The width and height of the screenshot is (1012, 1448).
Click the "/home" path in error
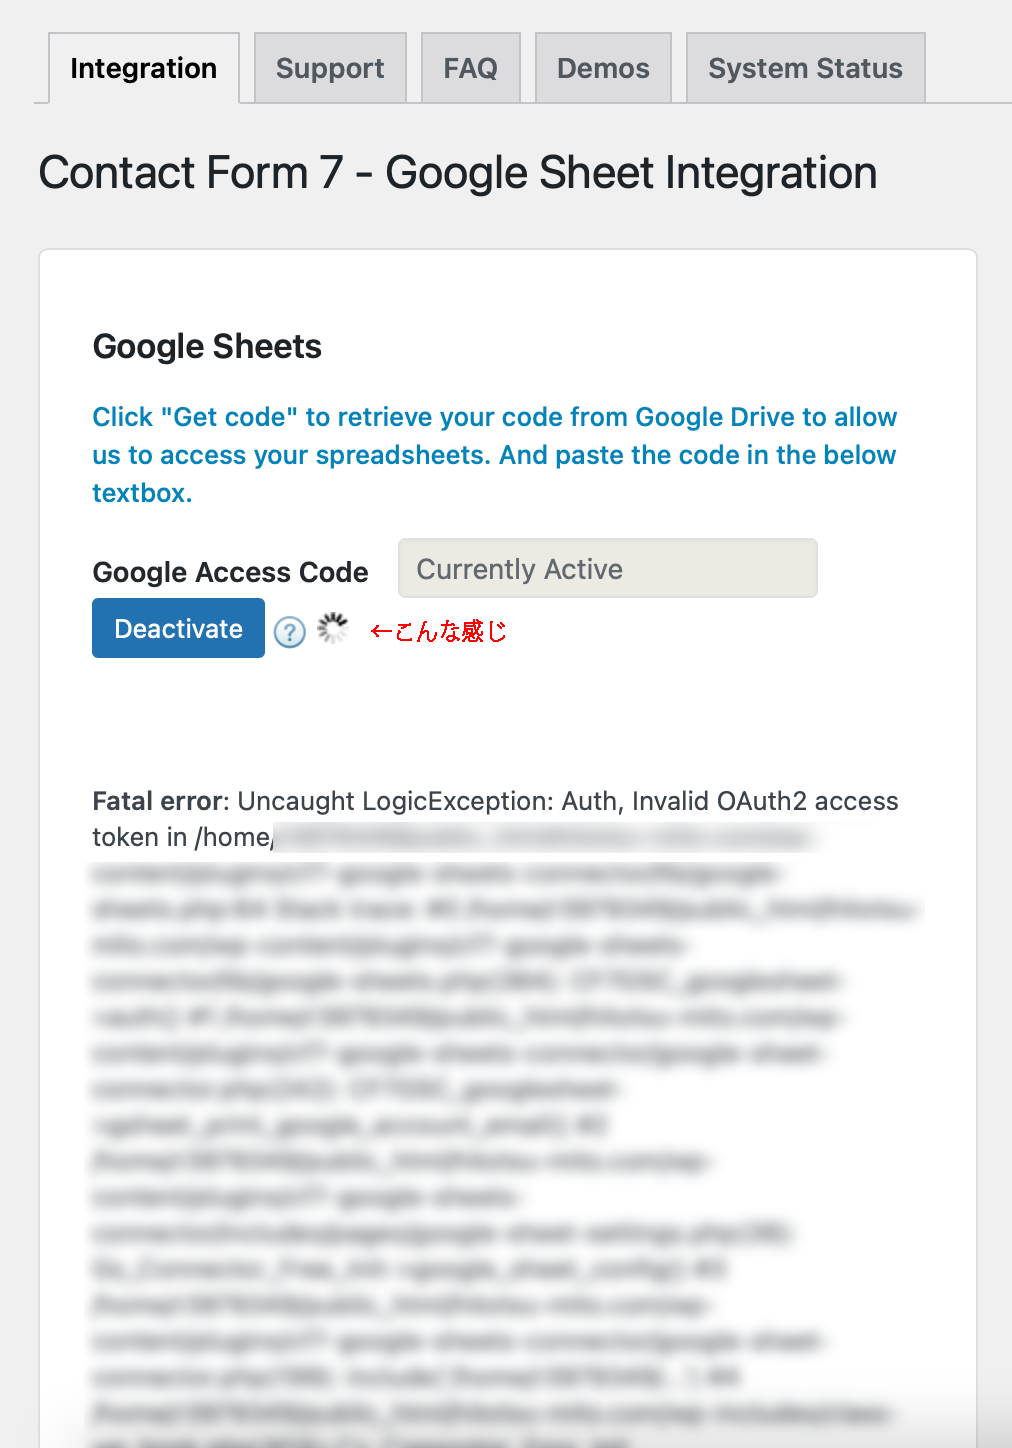(x=234, y=837)
